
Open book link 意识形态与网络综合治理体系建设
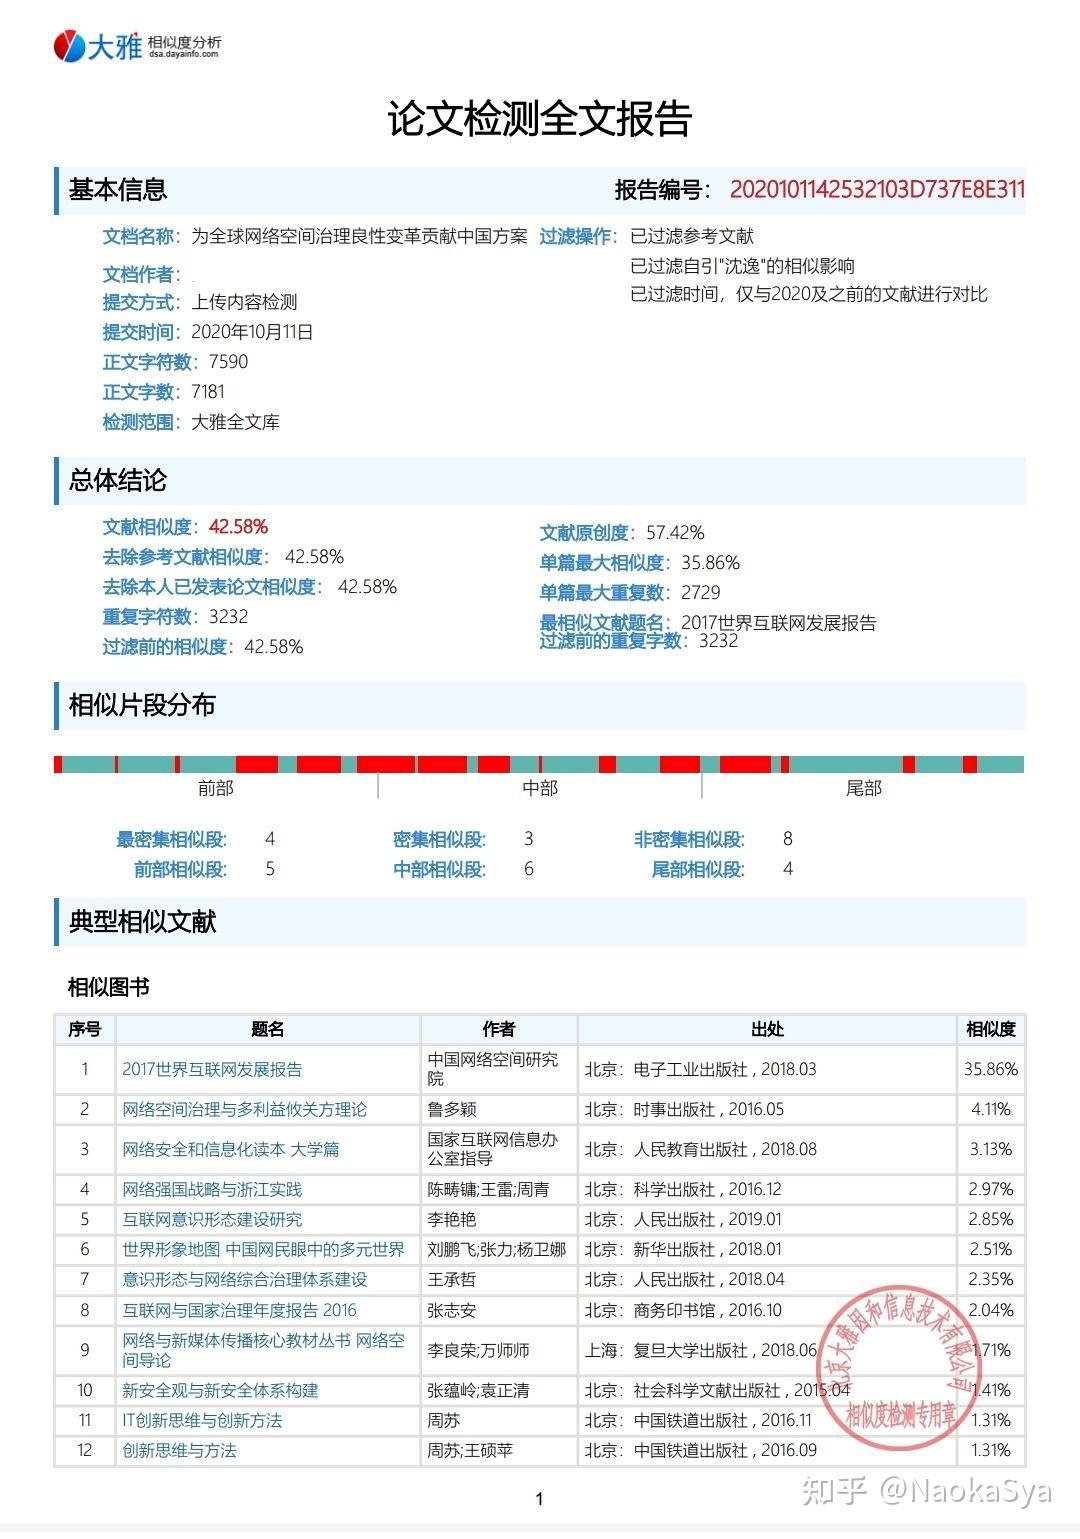pos(244,1279)
